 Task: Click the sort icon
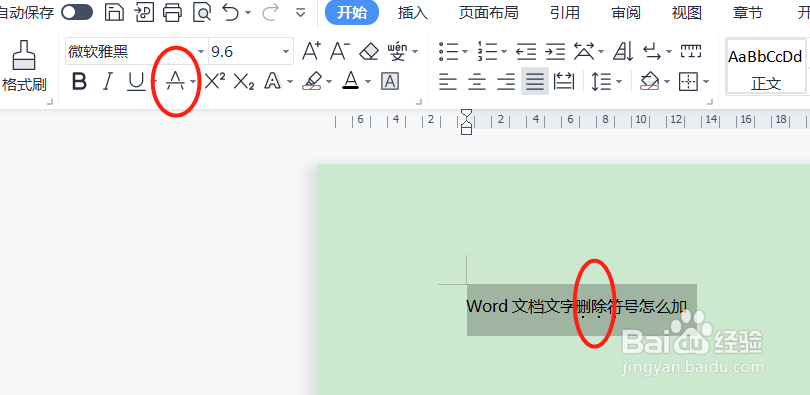click(x=624, y=51)
